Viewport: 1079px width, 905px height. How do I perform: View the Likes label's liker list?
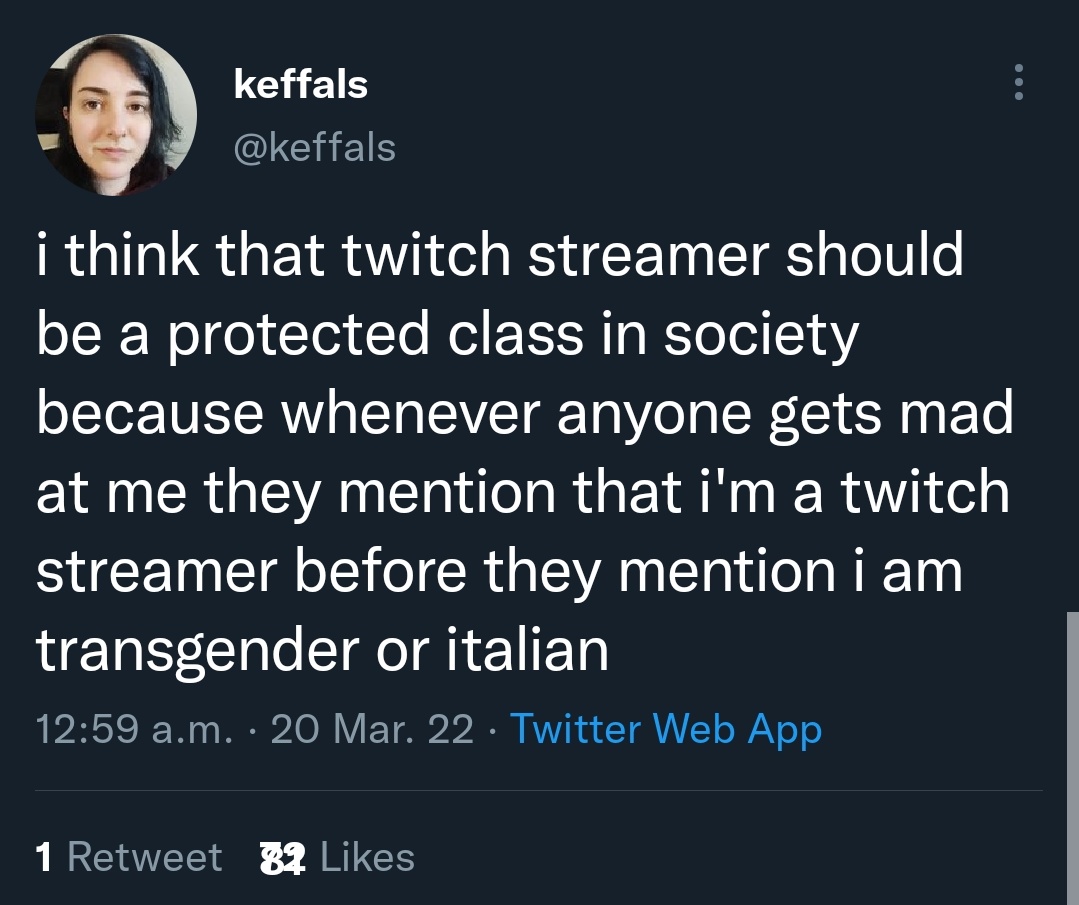coord(367,857)
